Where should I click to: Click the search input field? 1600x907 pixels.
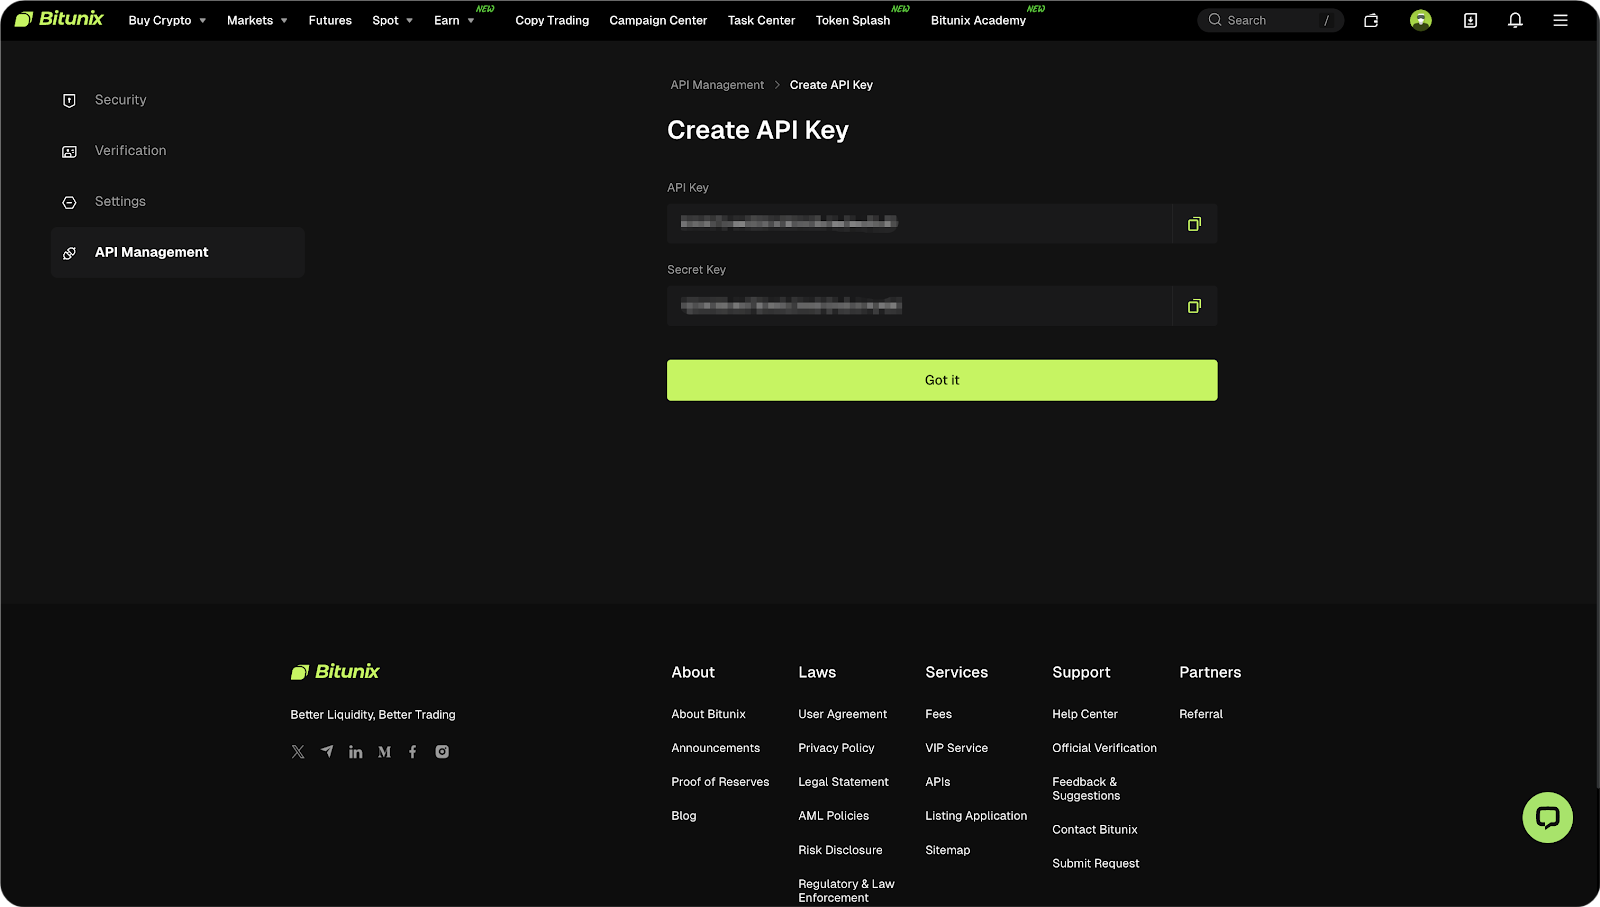tap(1270, 20)
